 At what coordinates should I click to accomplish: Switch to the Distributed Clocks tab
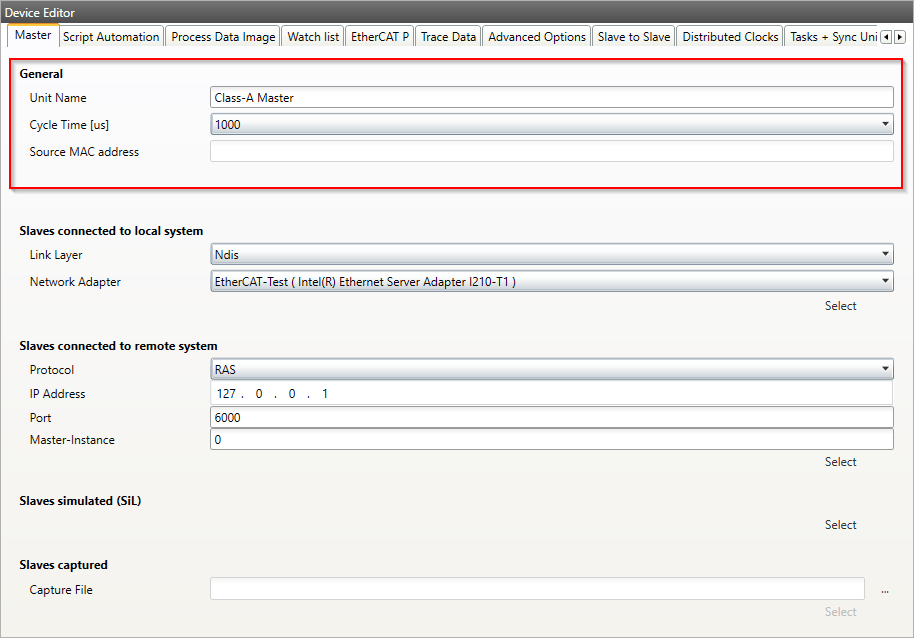[x=730, y=37]
